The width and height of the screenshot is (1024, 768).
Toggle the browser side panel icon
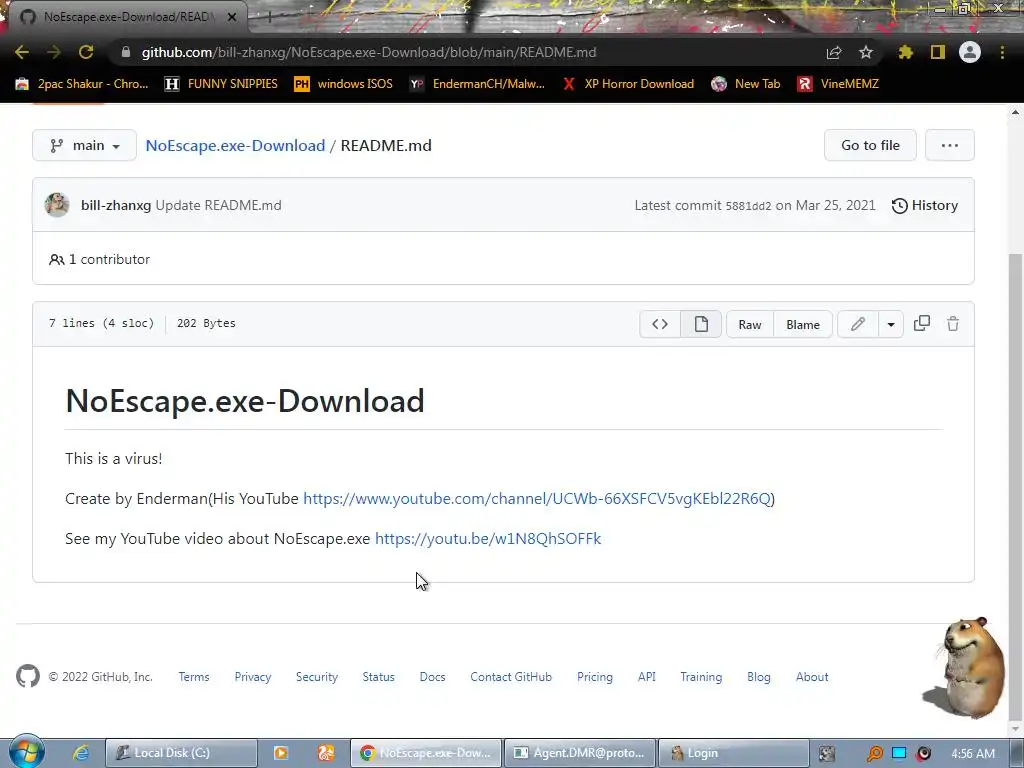(937, 52)
